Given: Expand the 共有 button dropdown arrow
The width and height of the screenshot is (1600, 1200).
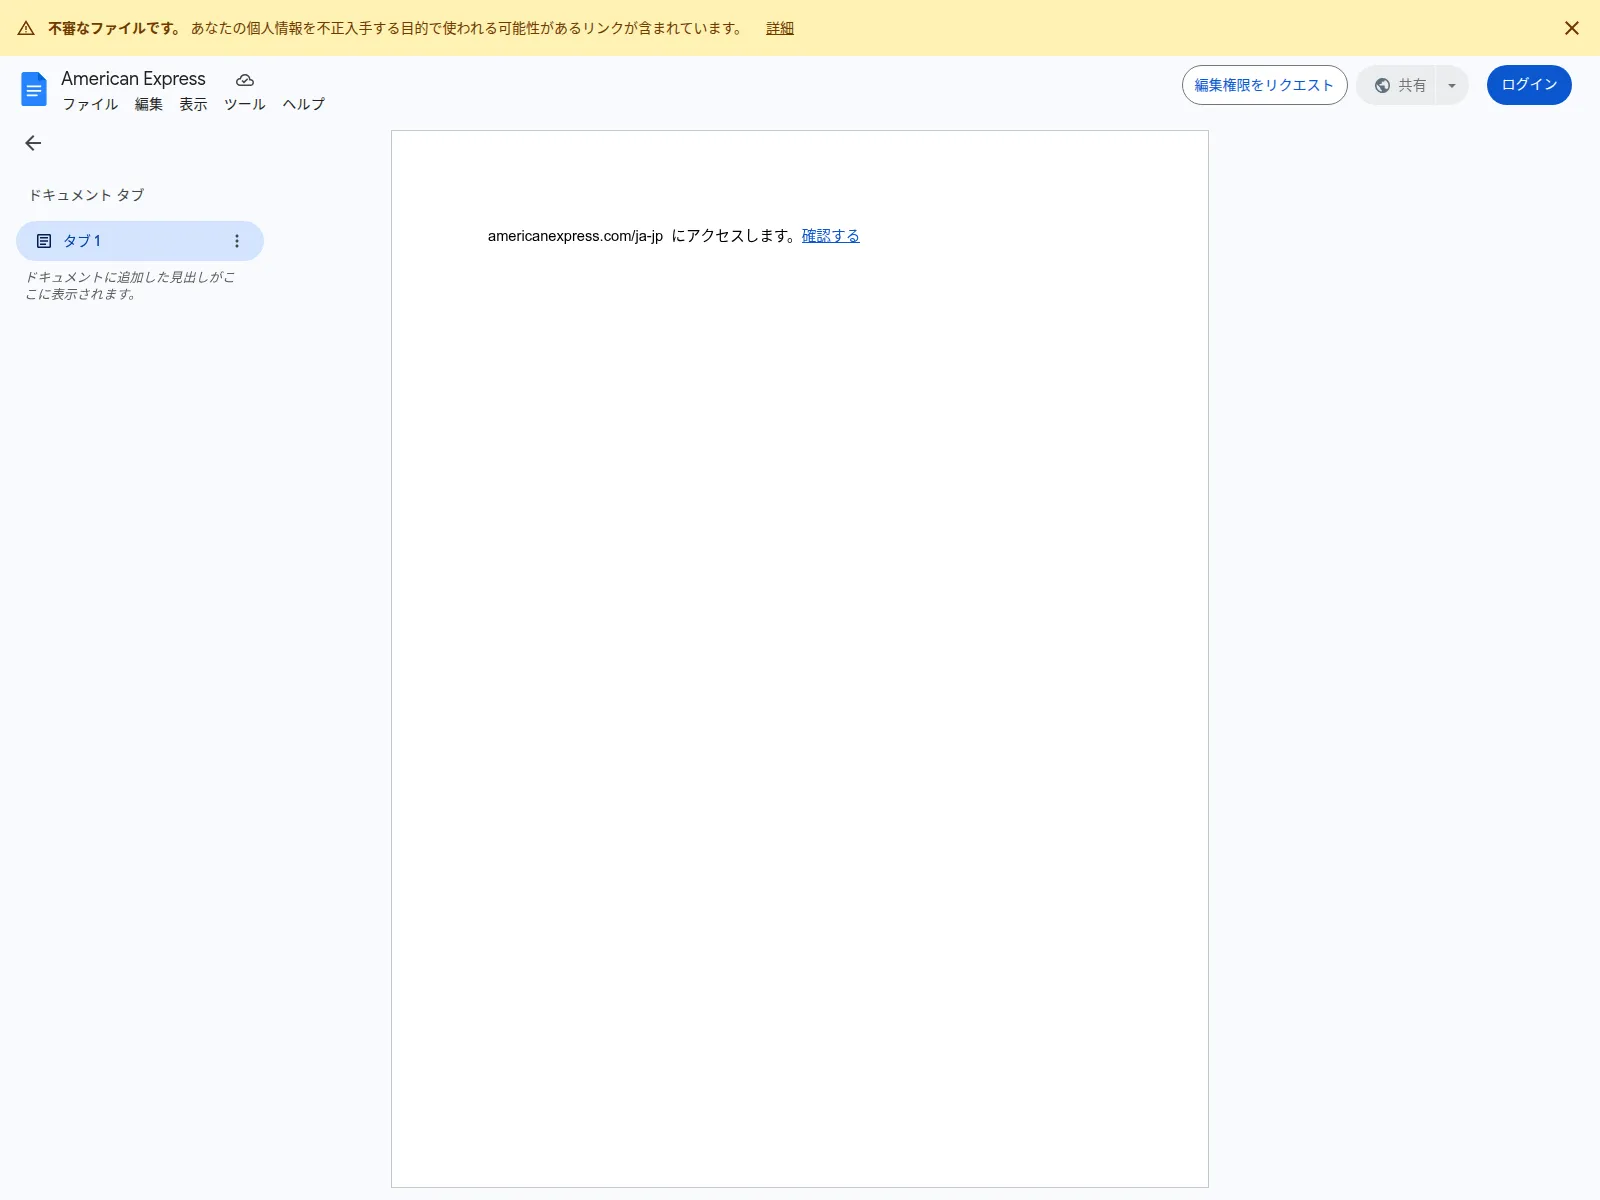Looking at the screenshot, I should 1451,85.
